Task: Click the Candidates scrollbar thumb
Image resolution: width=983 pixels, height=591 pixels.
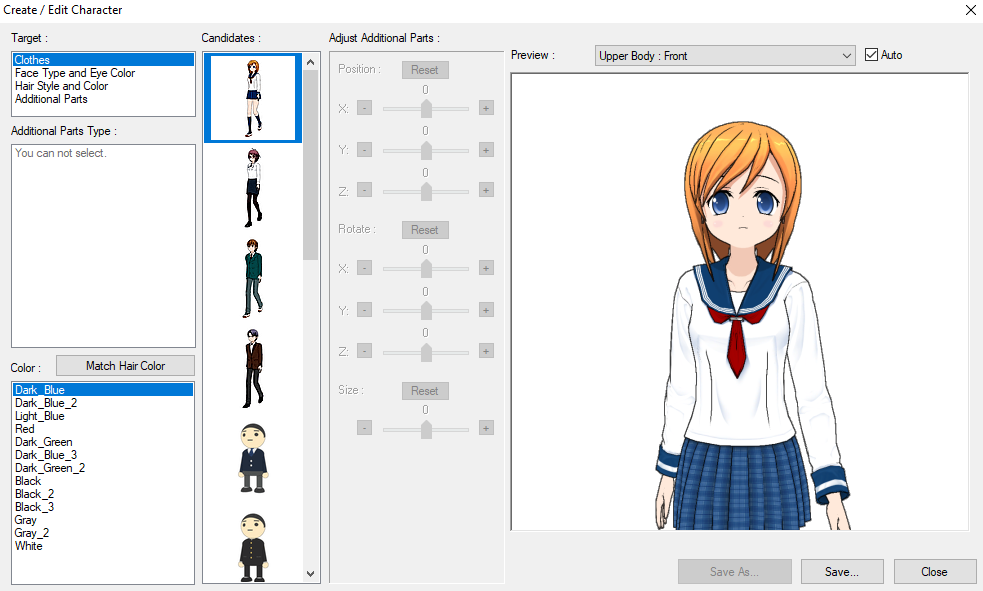Action: pyautogui.click(x=310, y=165)
